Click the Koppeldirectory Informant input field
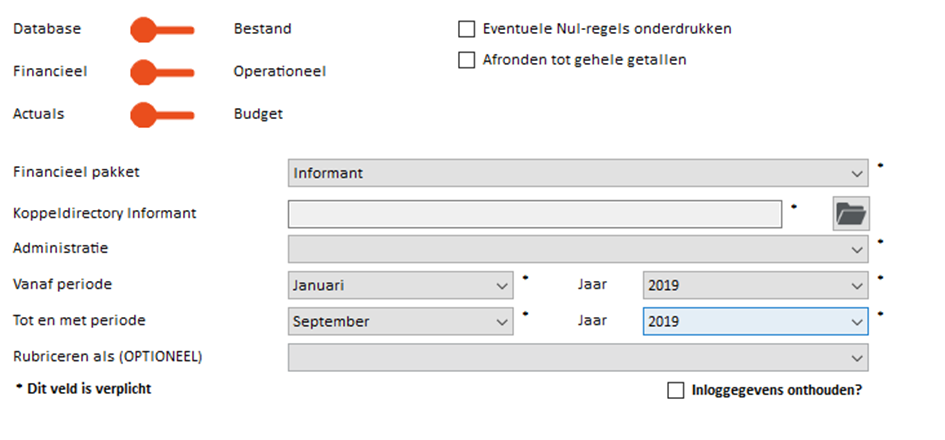This screenshot has height=440, width=945. pos(535,214)
